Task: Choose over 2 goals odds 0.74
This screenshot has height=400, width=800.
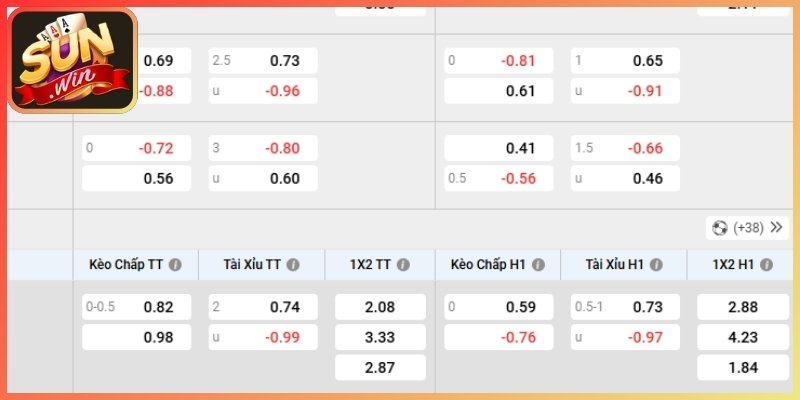Action: pos(263,307)
